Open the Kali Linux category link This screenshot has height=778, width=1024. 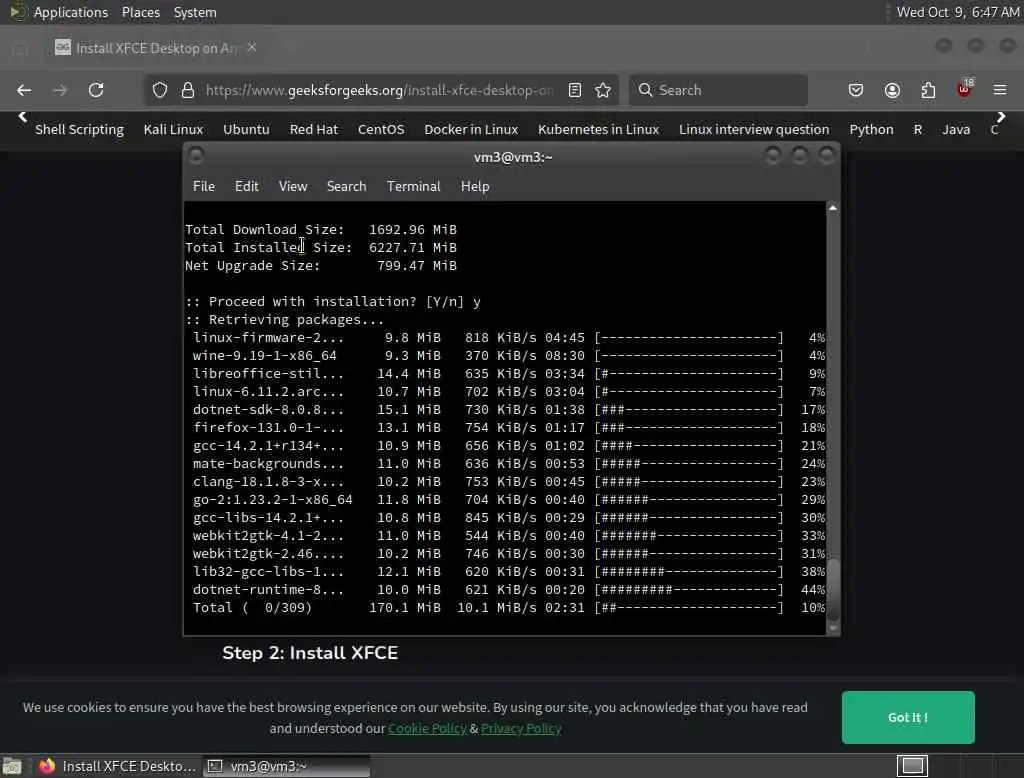(173, 129)
